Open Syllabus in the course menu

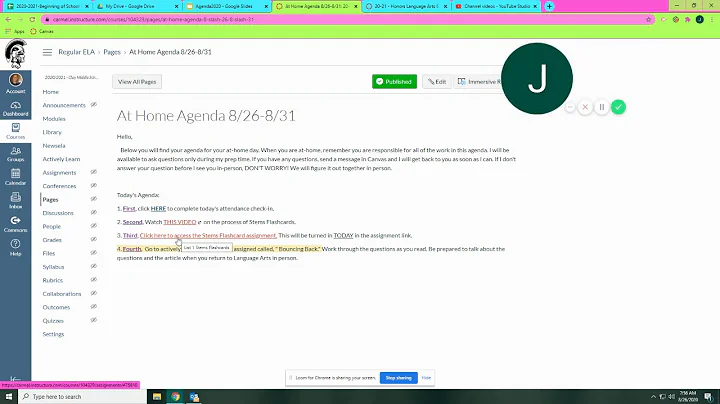coord(53,267)
